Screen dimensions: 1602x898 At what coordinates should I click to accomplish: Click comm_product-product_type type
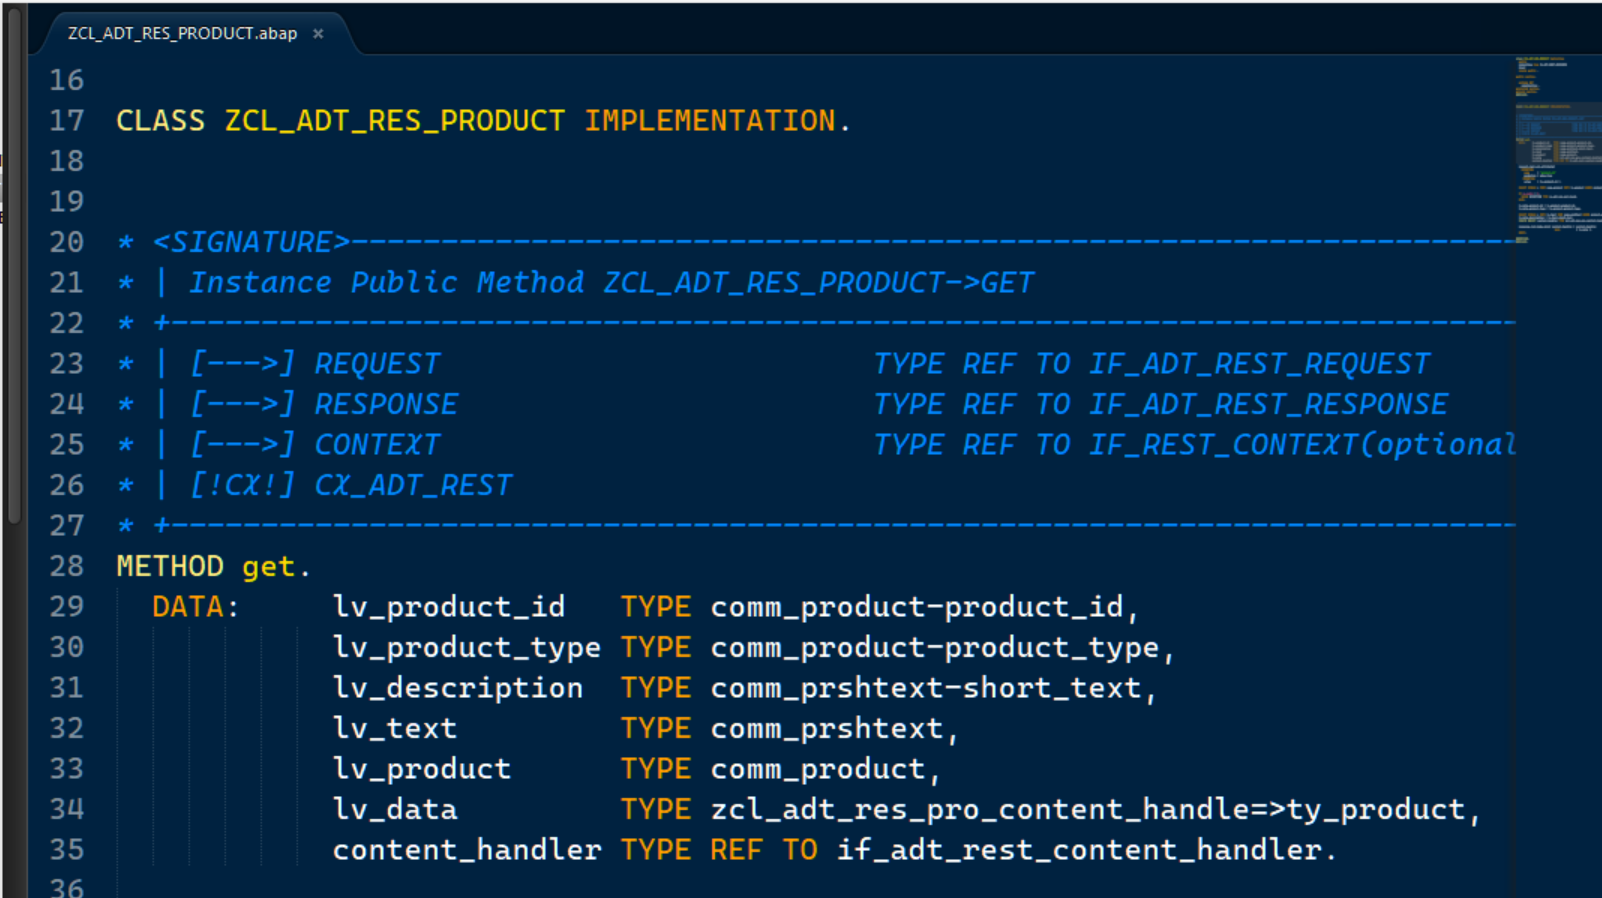(935, 648)
